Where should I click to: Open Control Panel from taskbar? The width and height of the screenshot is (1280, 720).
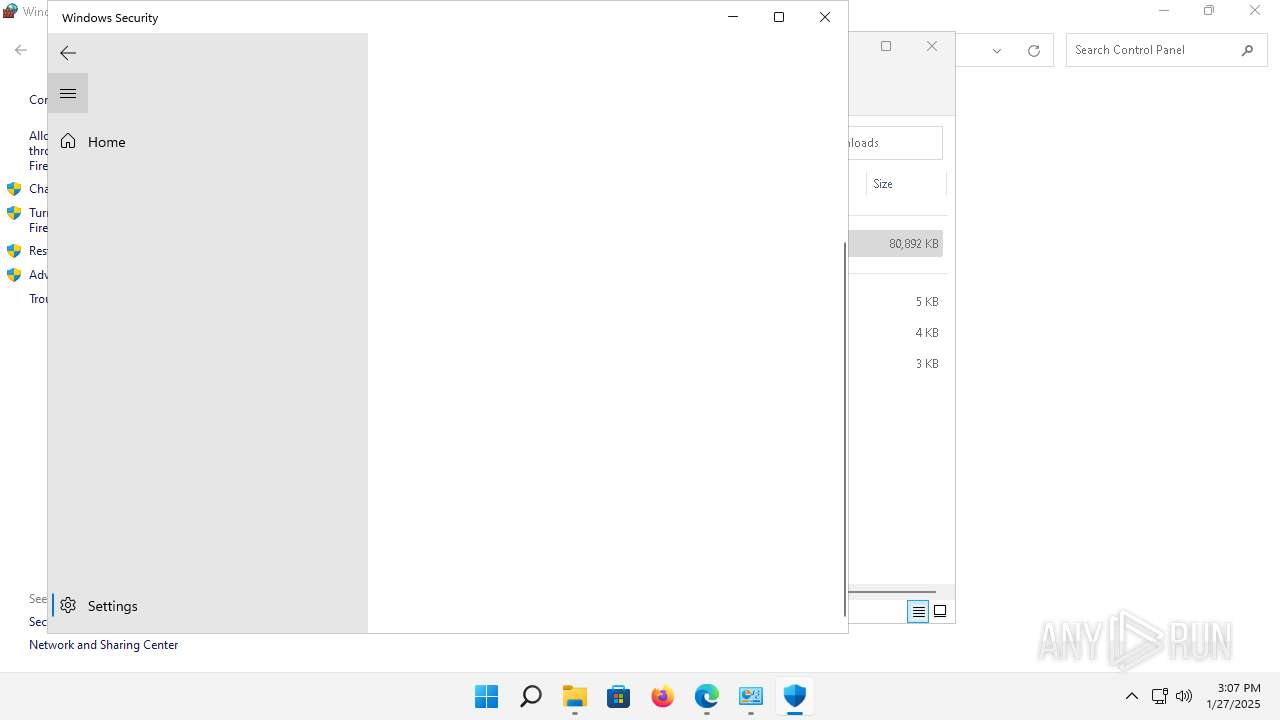pos(751,696)
